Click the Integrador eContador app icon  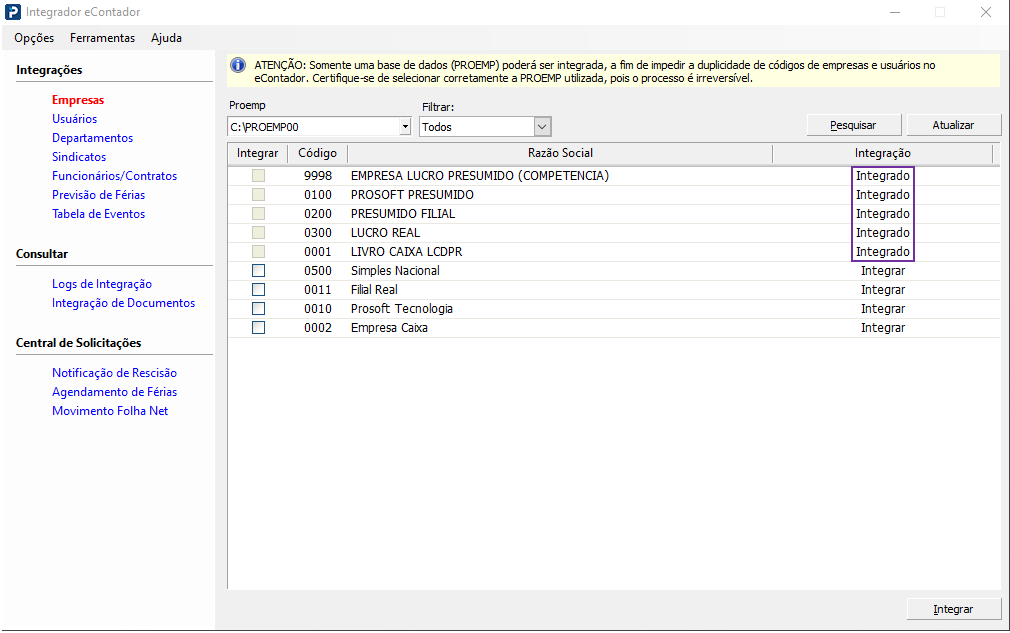13,12
